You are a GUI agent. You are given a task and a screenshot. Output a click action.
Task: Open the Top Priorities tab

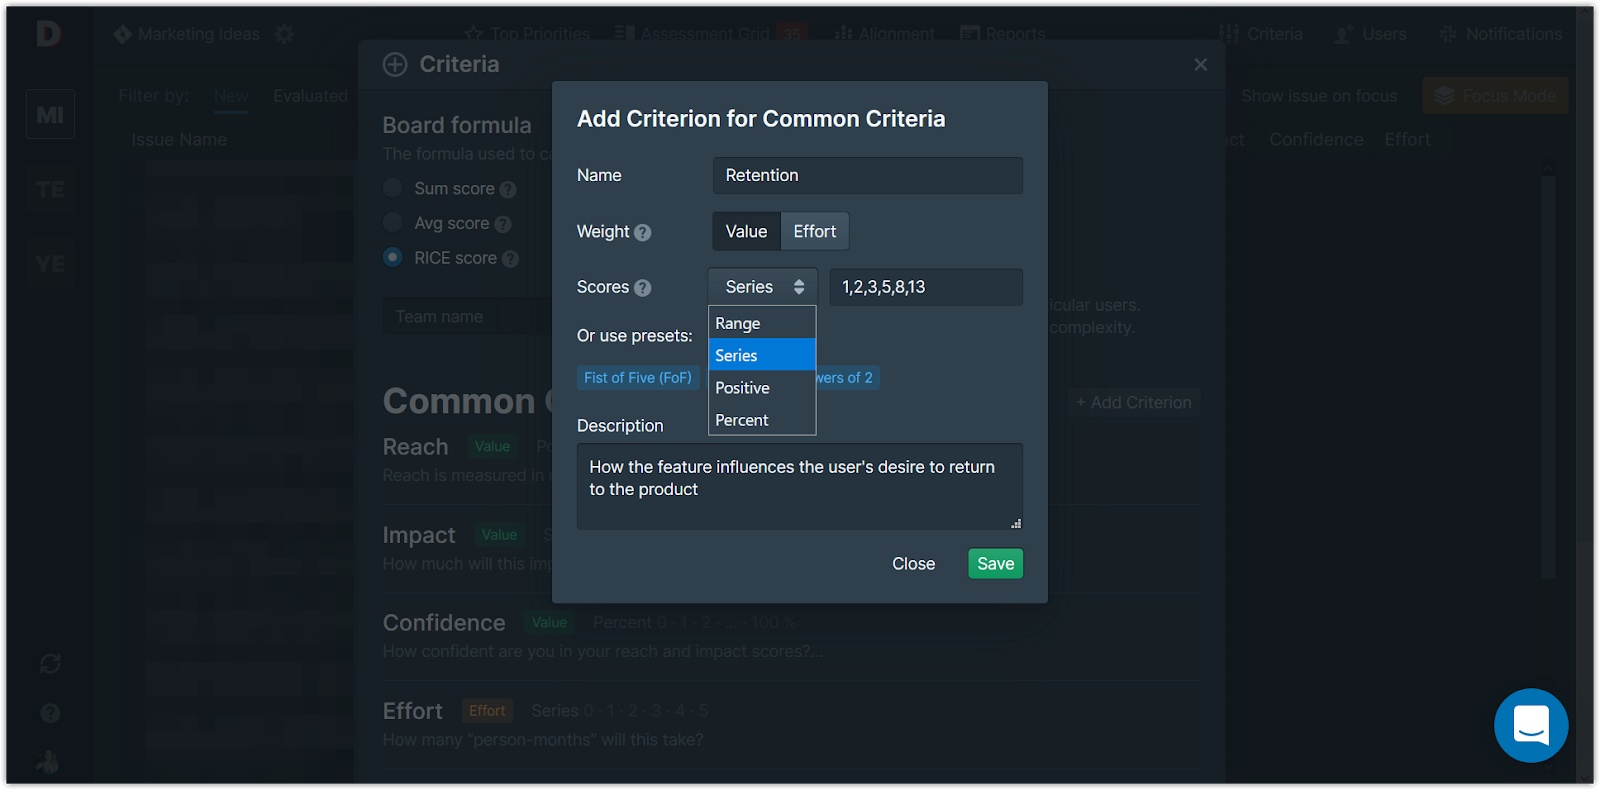coord(528,34)
